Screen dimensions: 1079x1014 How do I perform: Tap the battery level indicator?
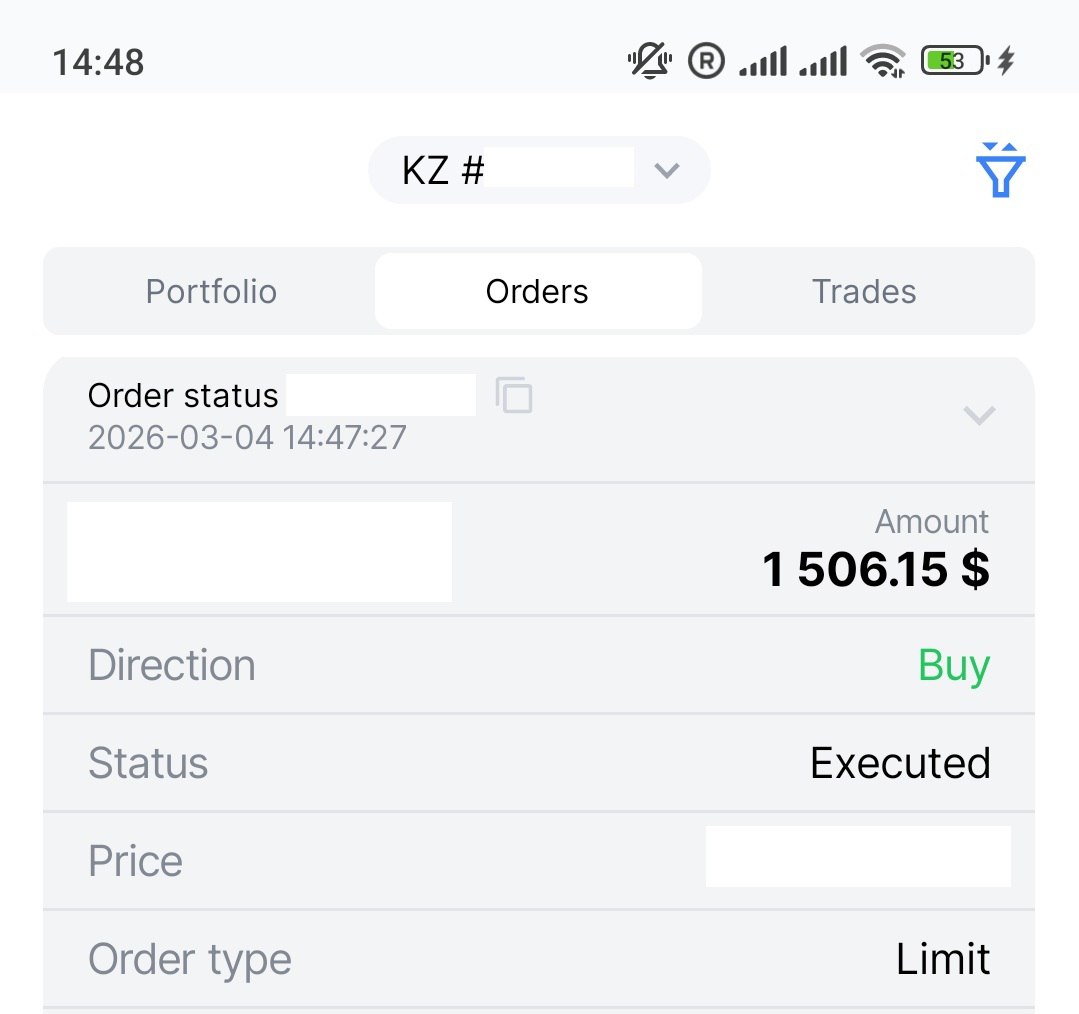point(953,62)
